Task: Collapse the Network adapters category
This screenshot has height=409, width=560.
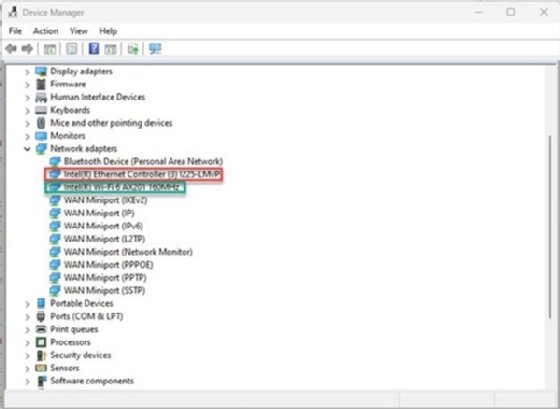Action: tap(28, 149)
